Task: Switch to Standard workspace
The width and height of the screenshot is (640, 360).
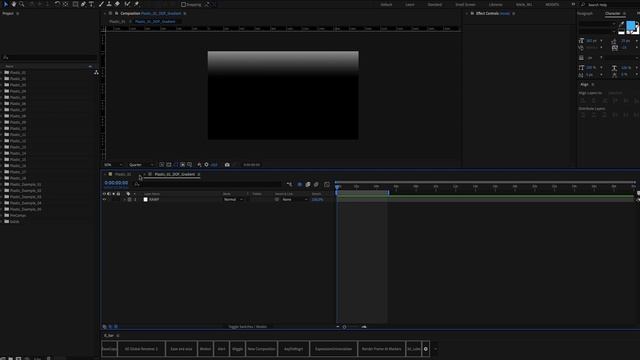Action: click(435, 4)
